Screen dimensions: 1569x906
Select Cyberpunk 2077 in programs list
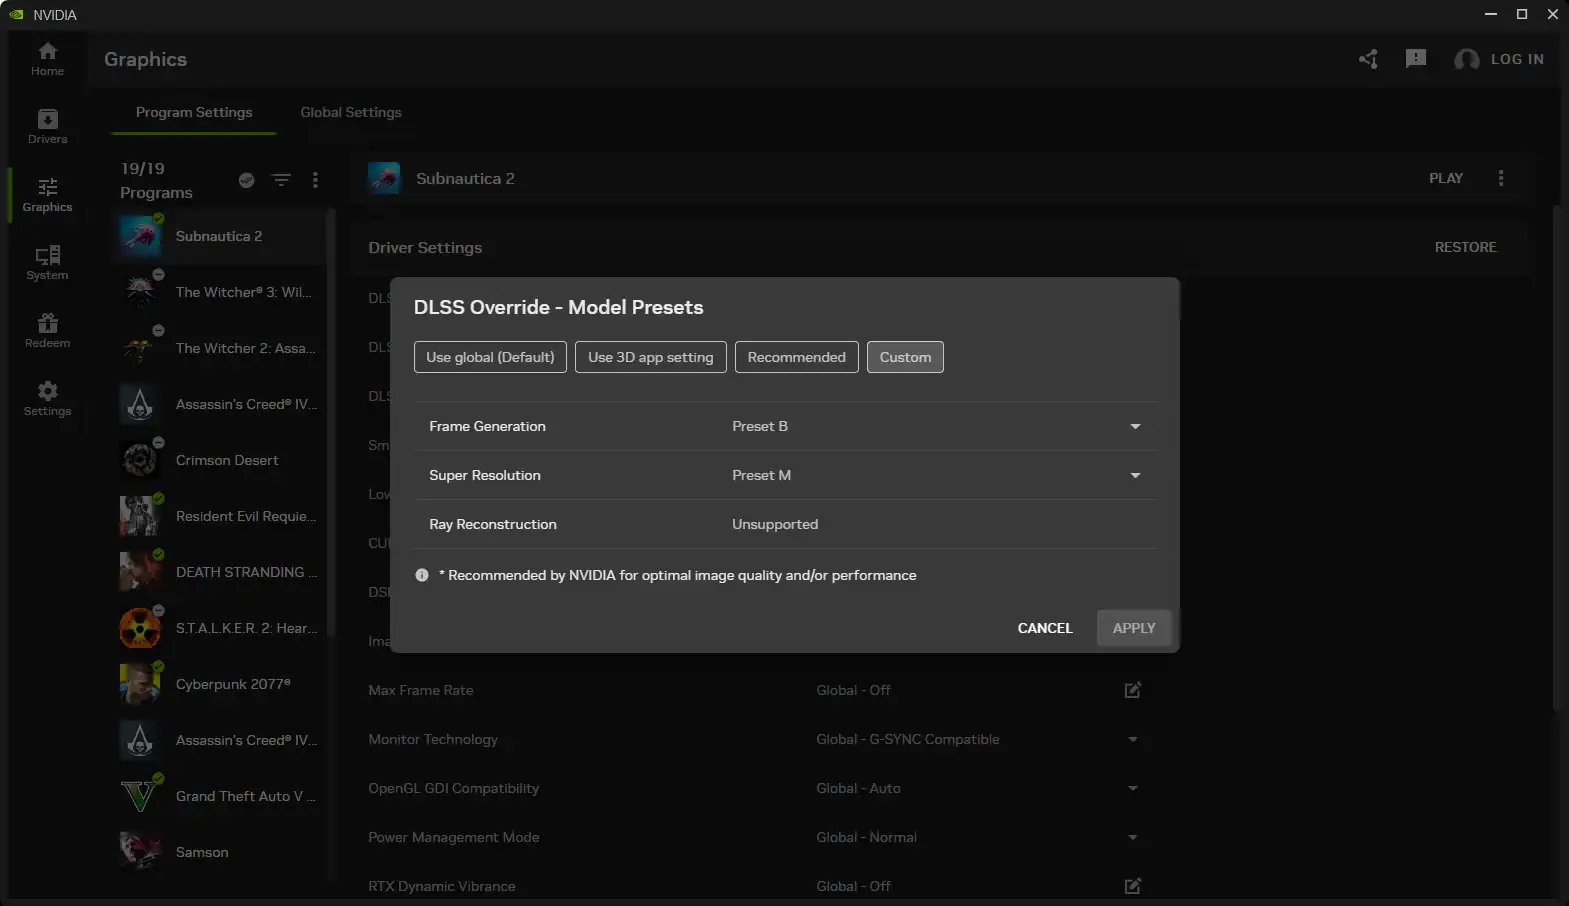point(221,684)
